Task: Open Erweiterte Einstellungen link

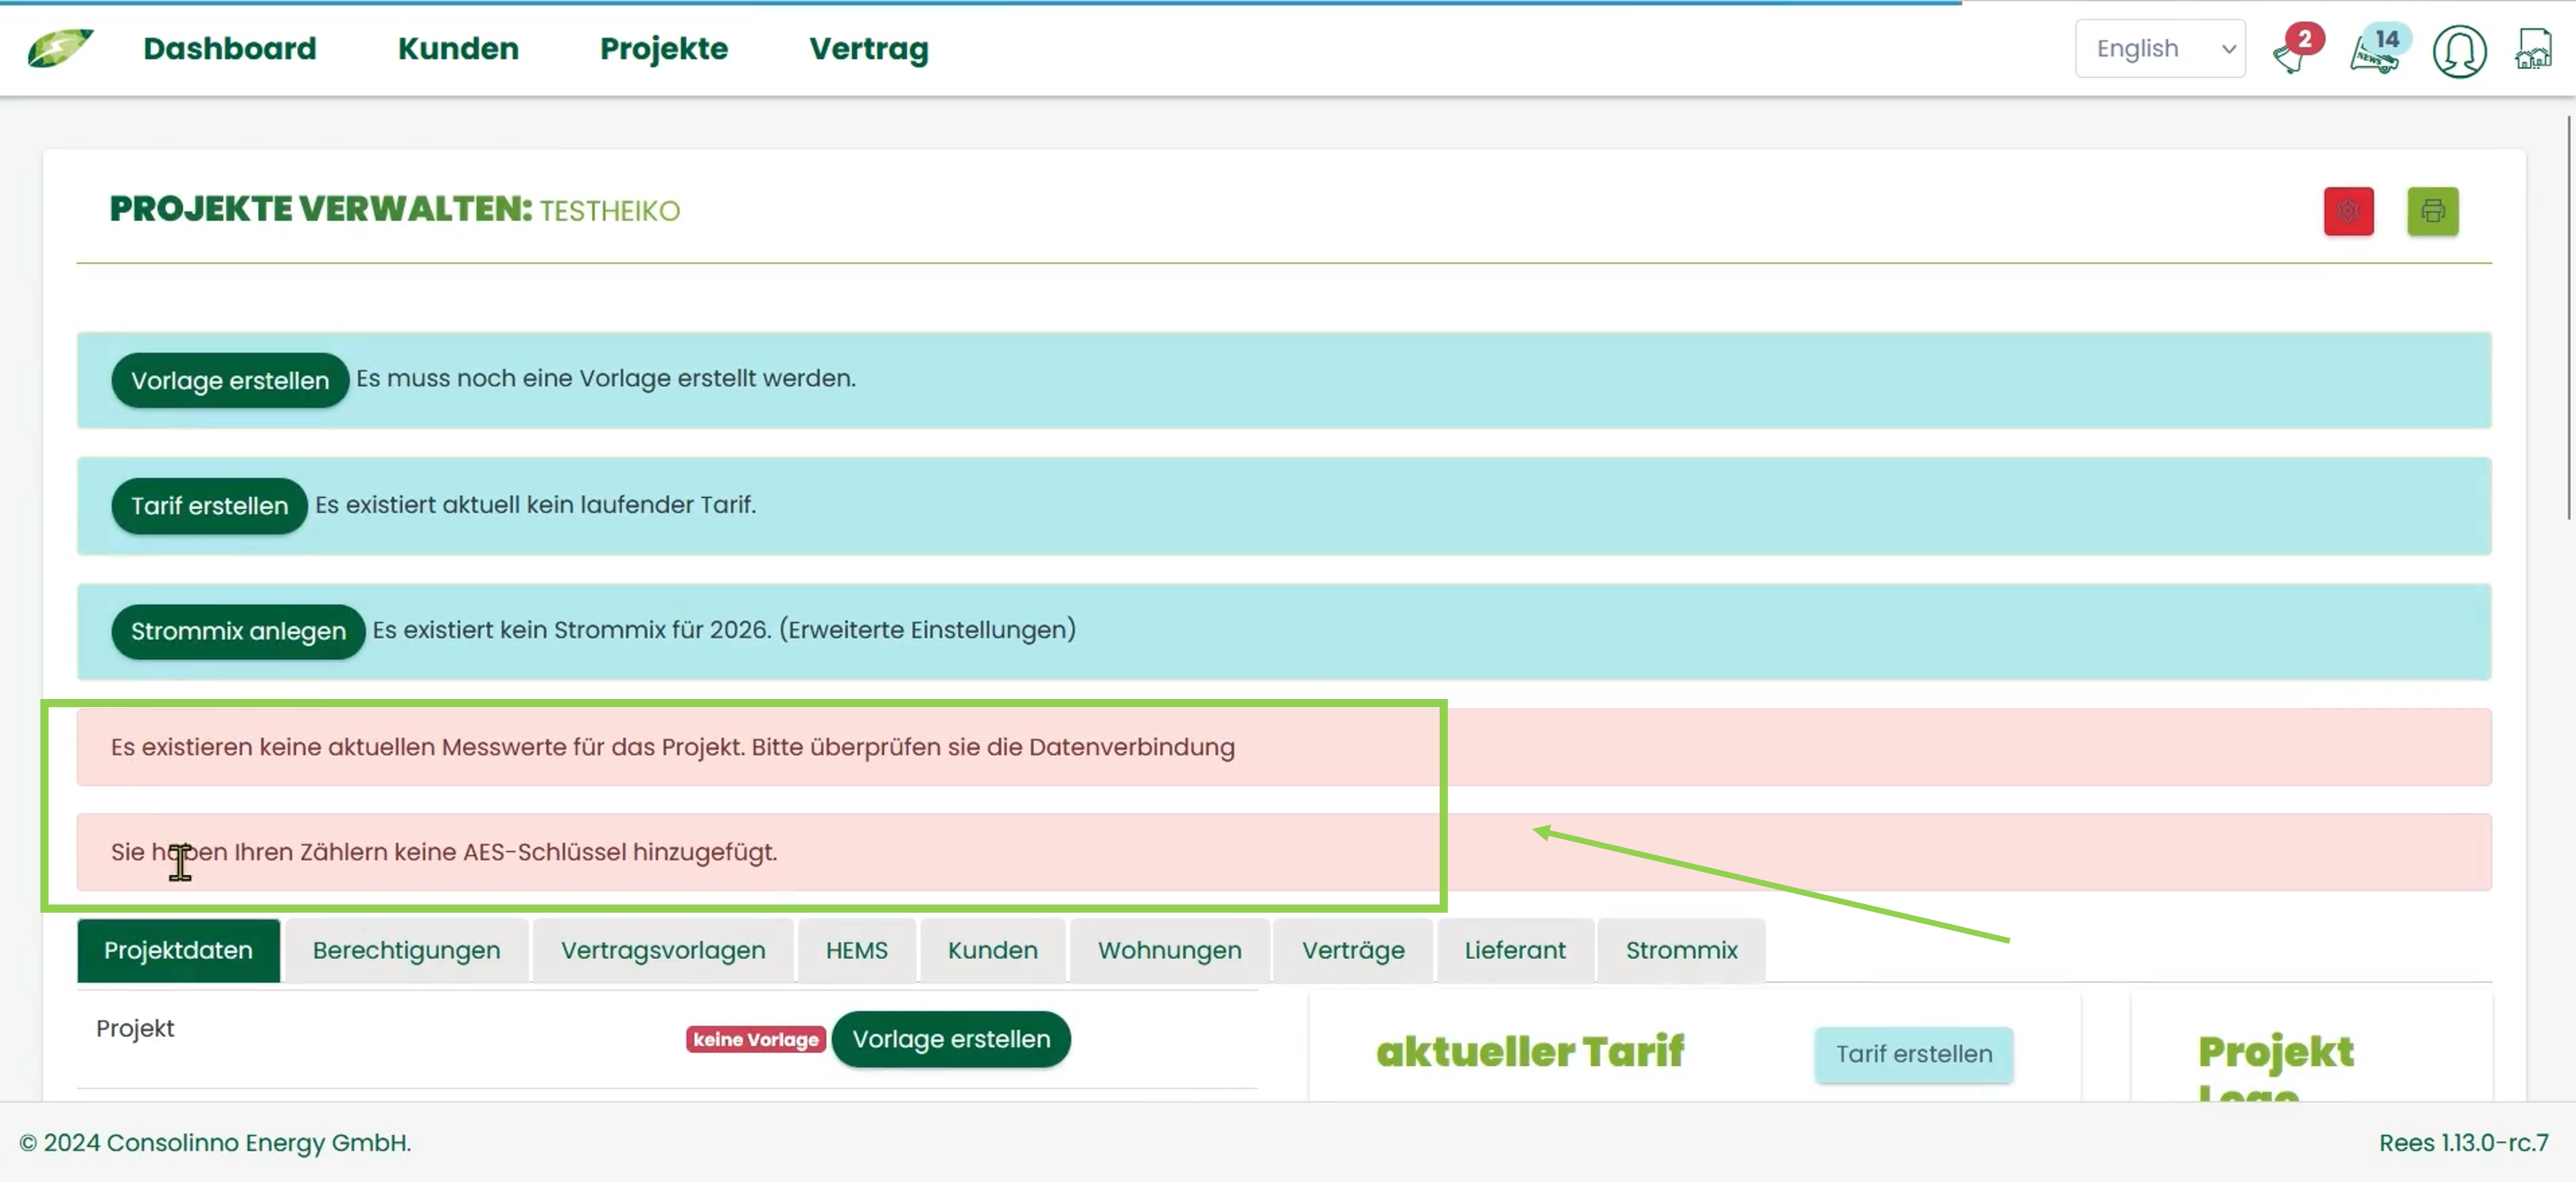Action: coord(928,630)
